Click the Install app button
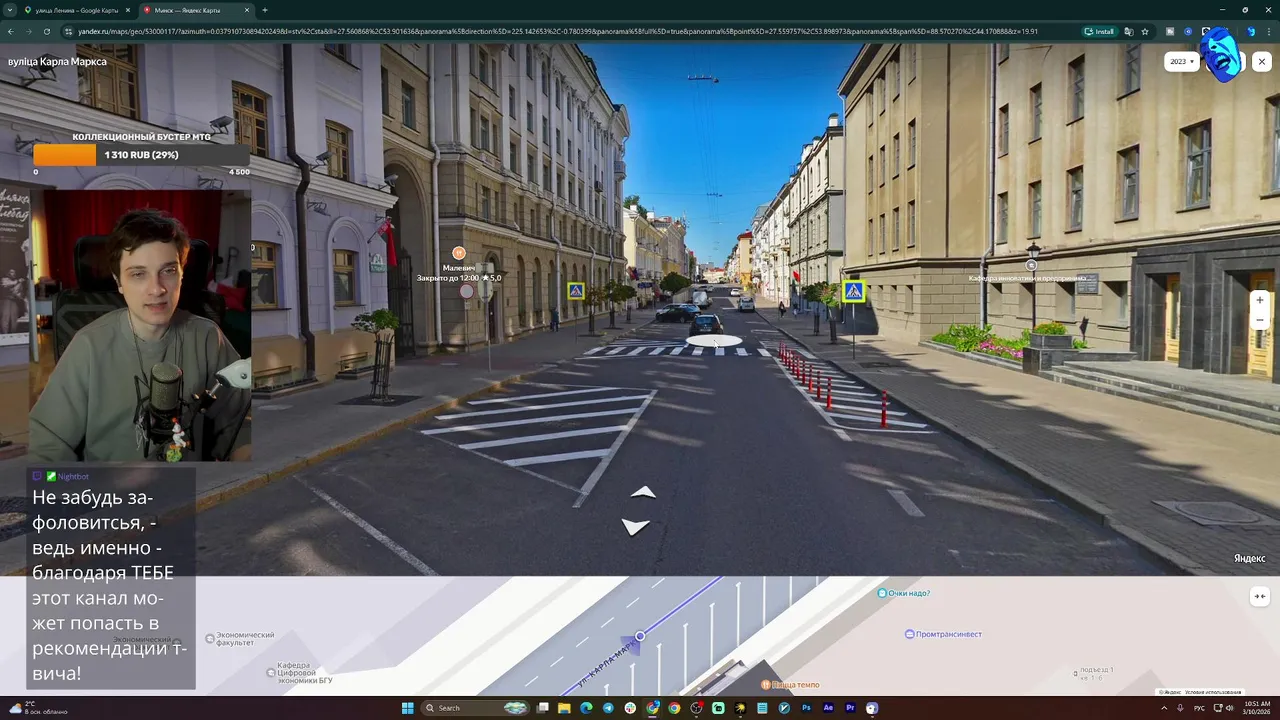 tap(1100, 31)
